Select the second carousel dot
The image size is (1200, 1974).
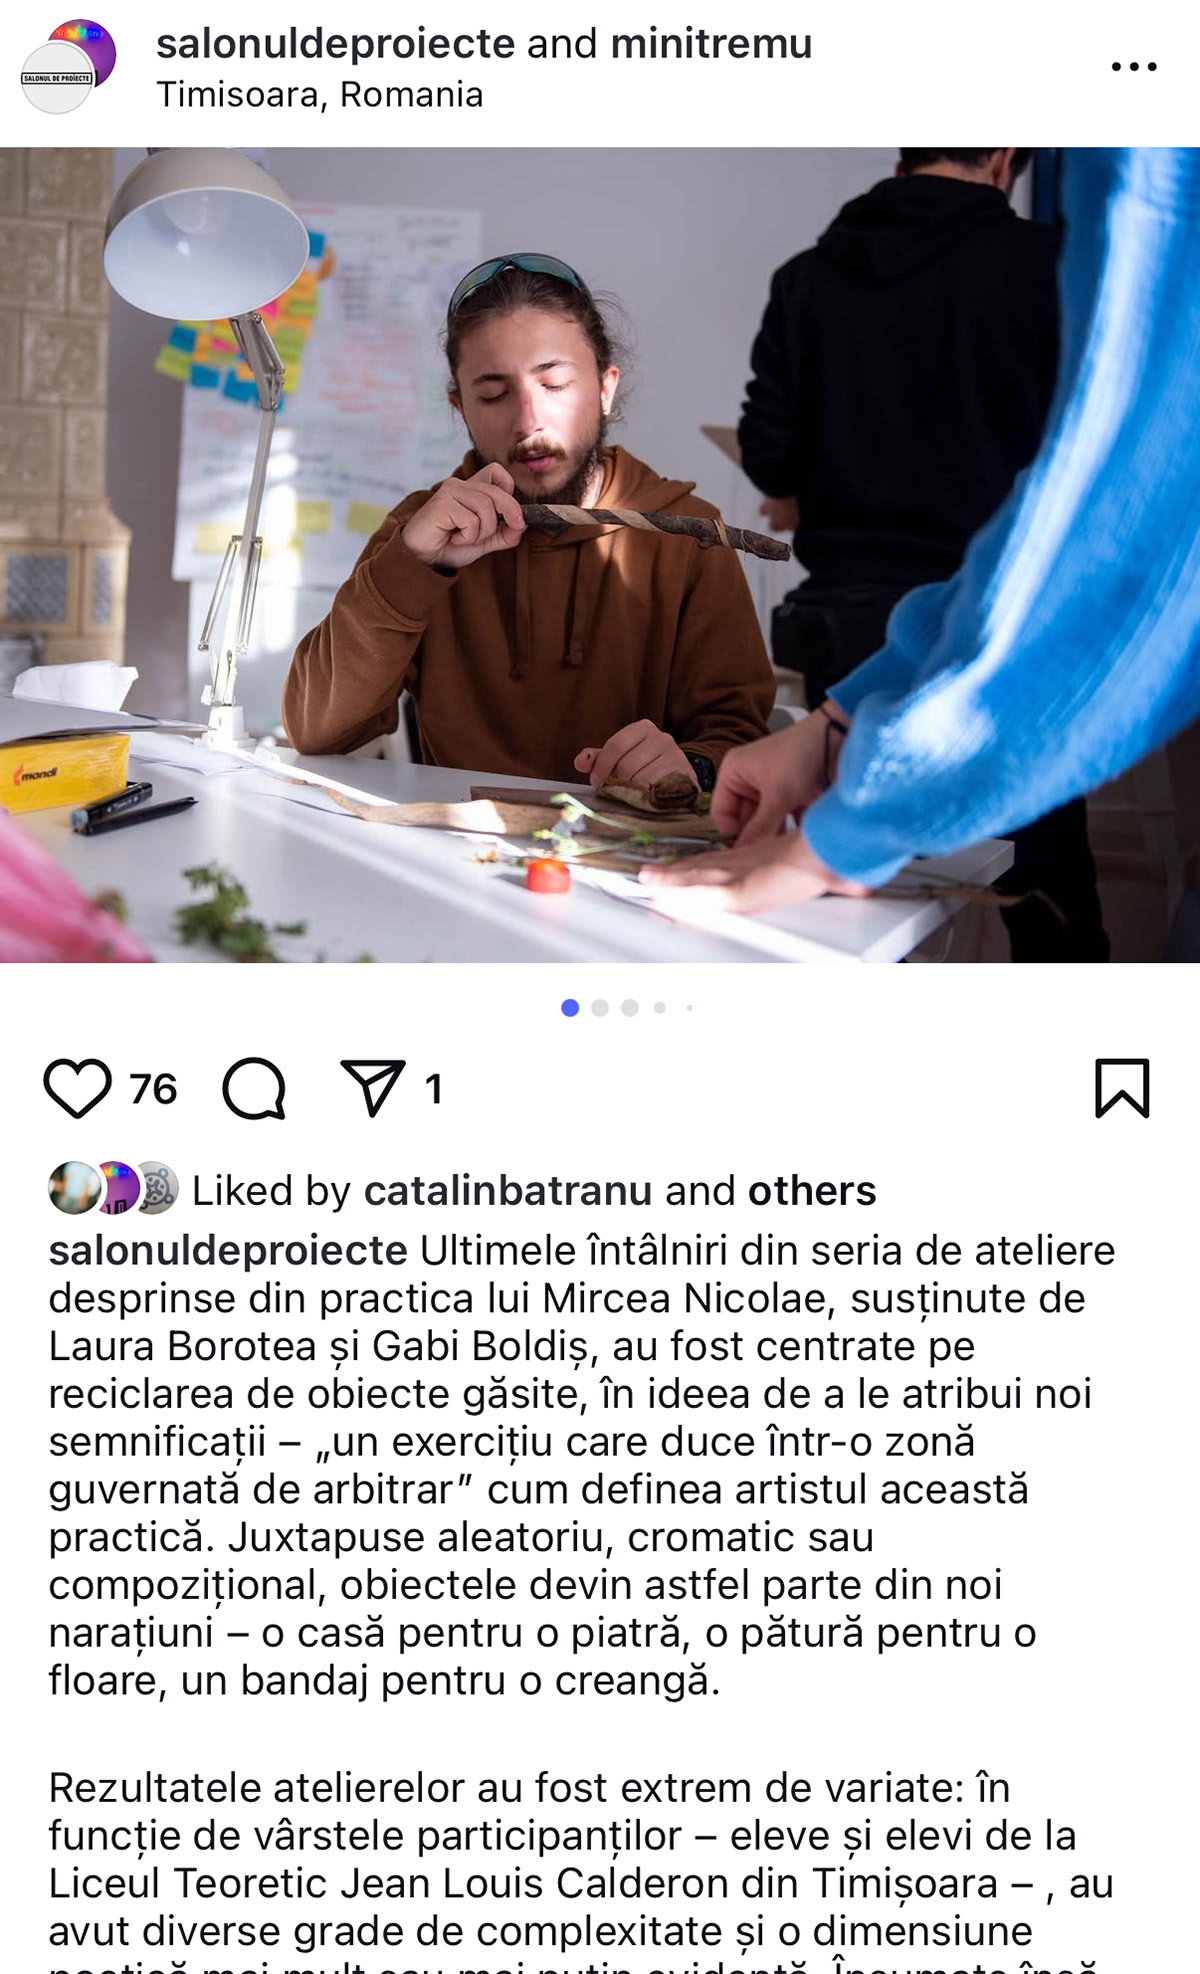click(x=600, y=1008)
